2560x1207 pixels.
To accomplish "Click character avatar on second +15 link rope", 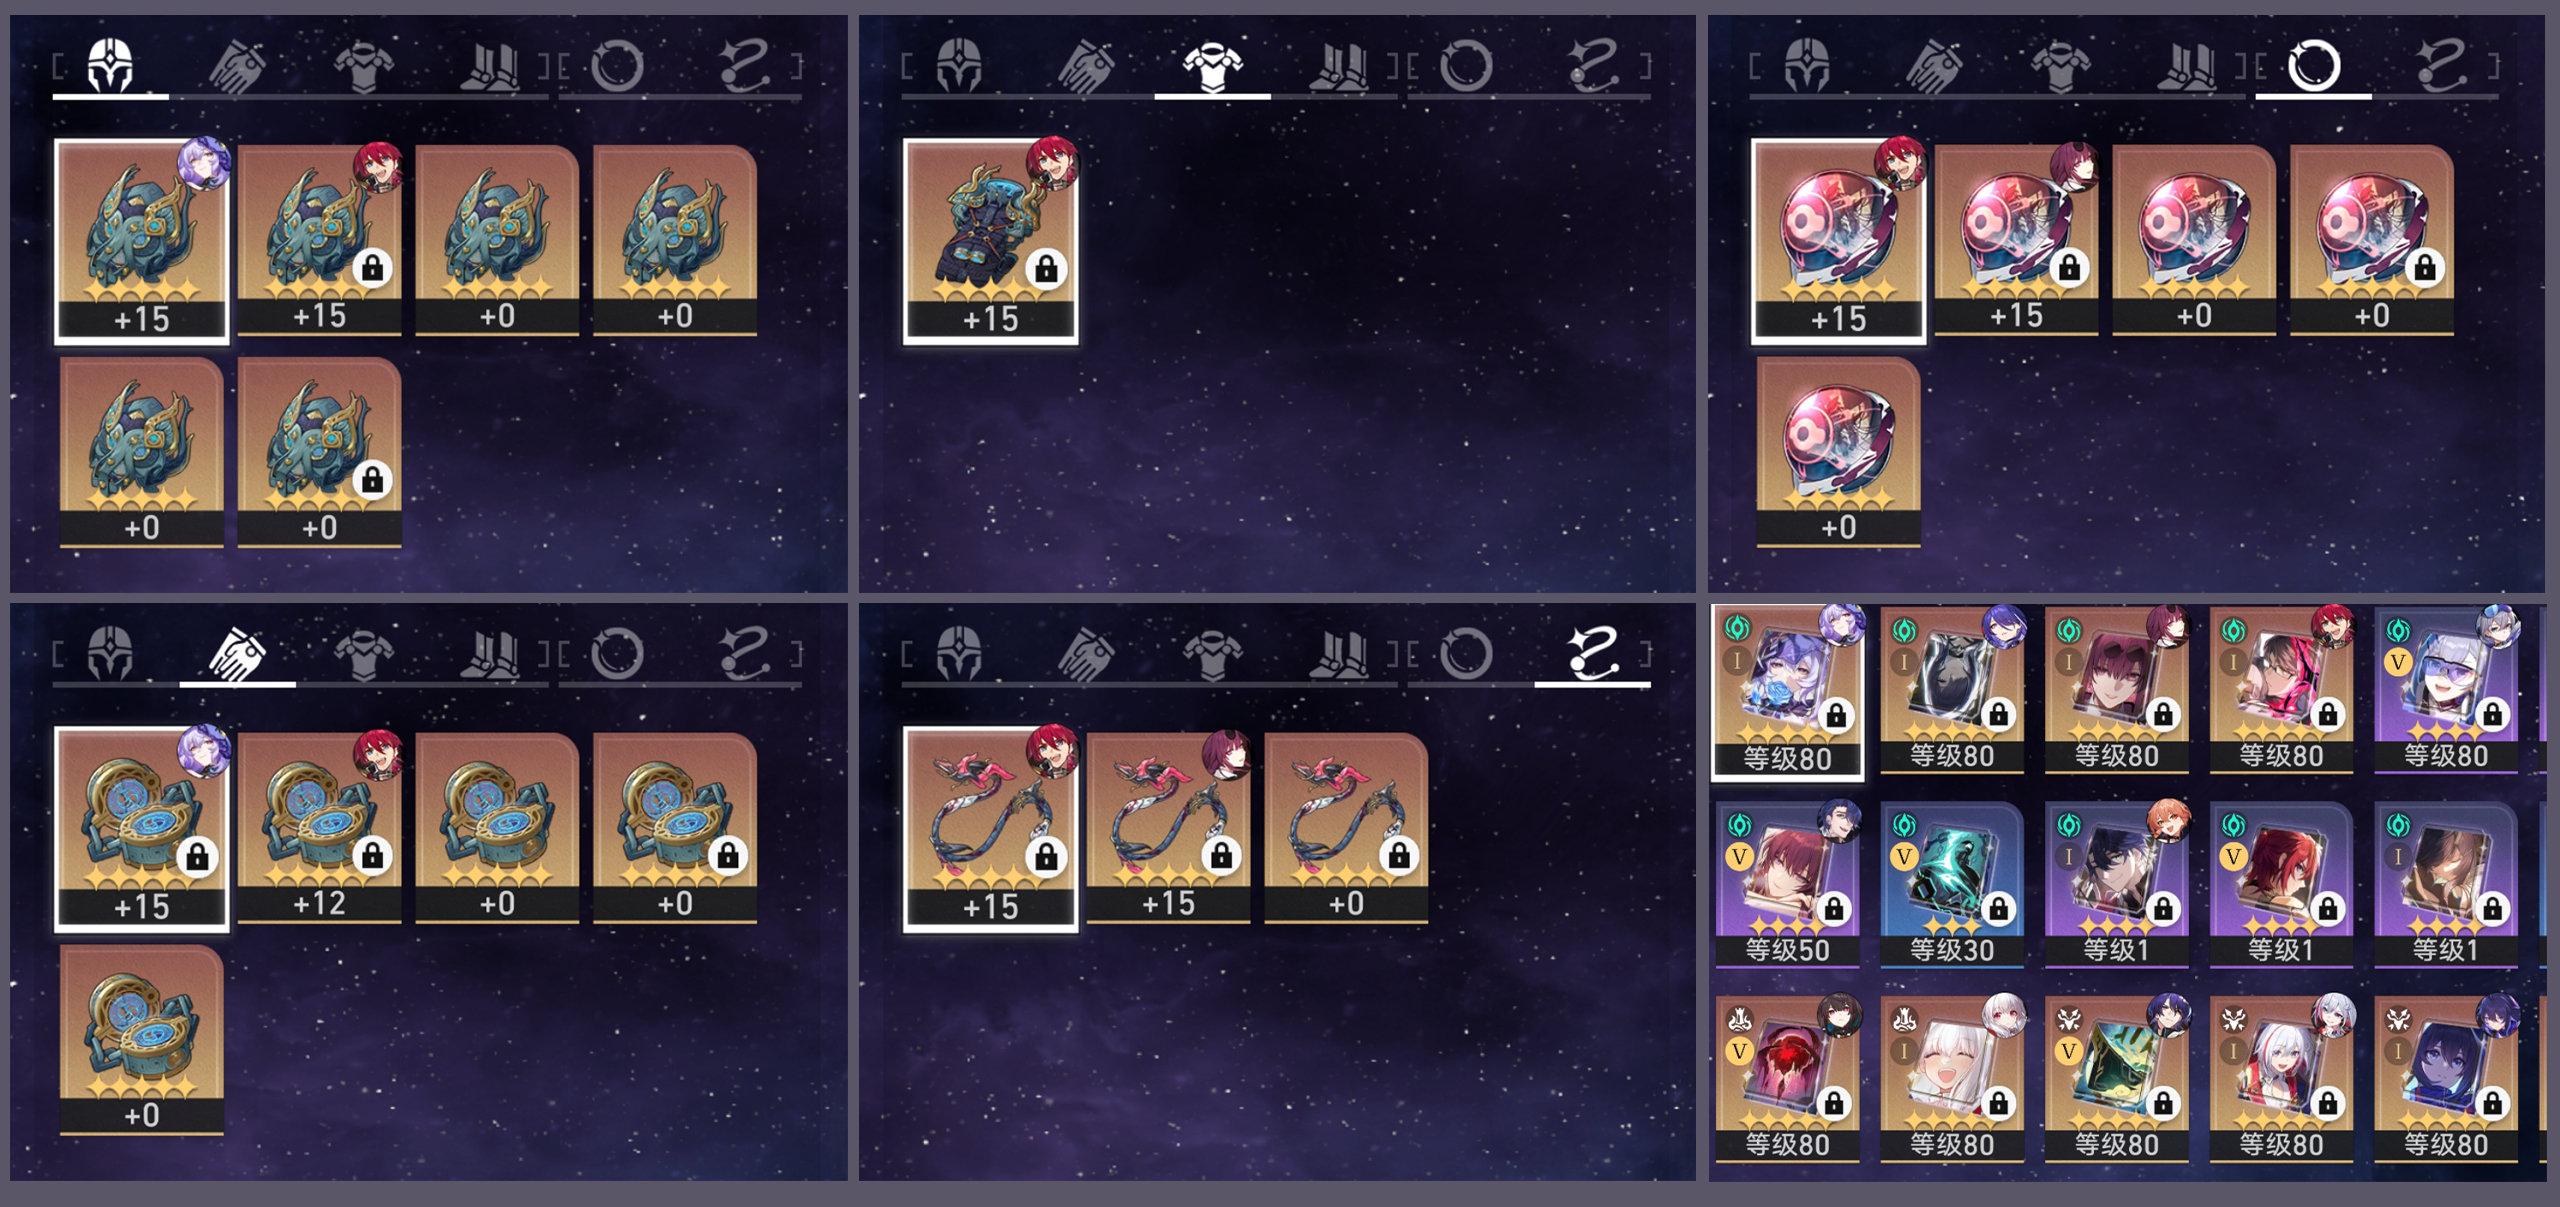I will [1226, 754].
